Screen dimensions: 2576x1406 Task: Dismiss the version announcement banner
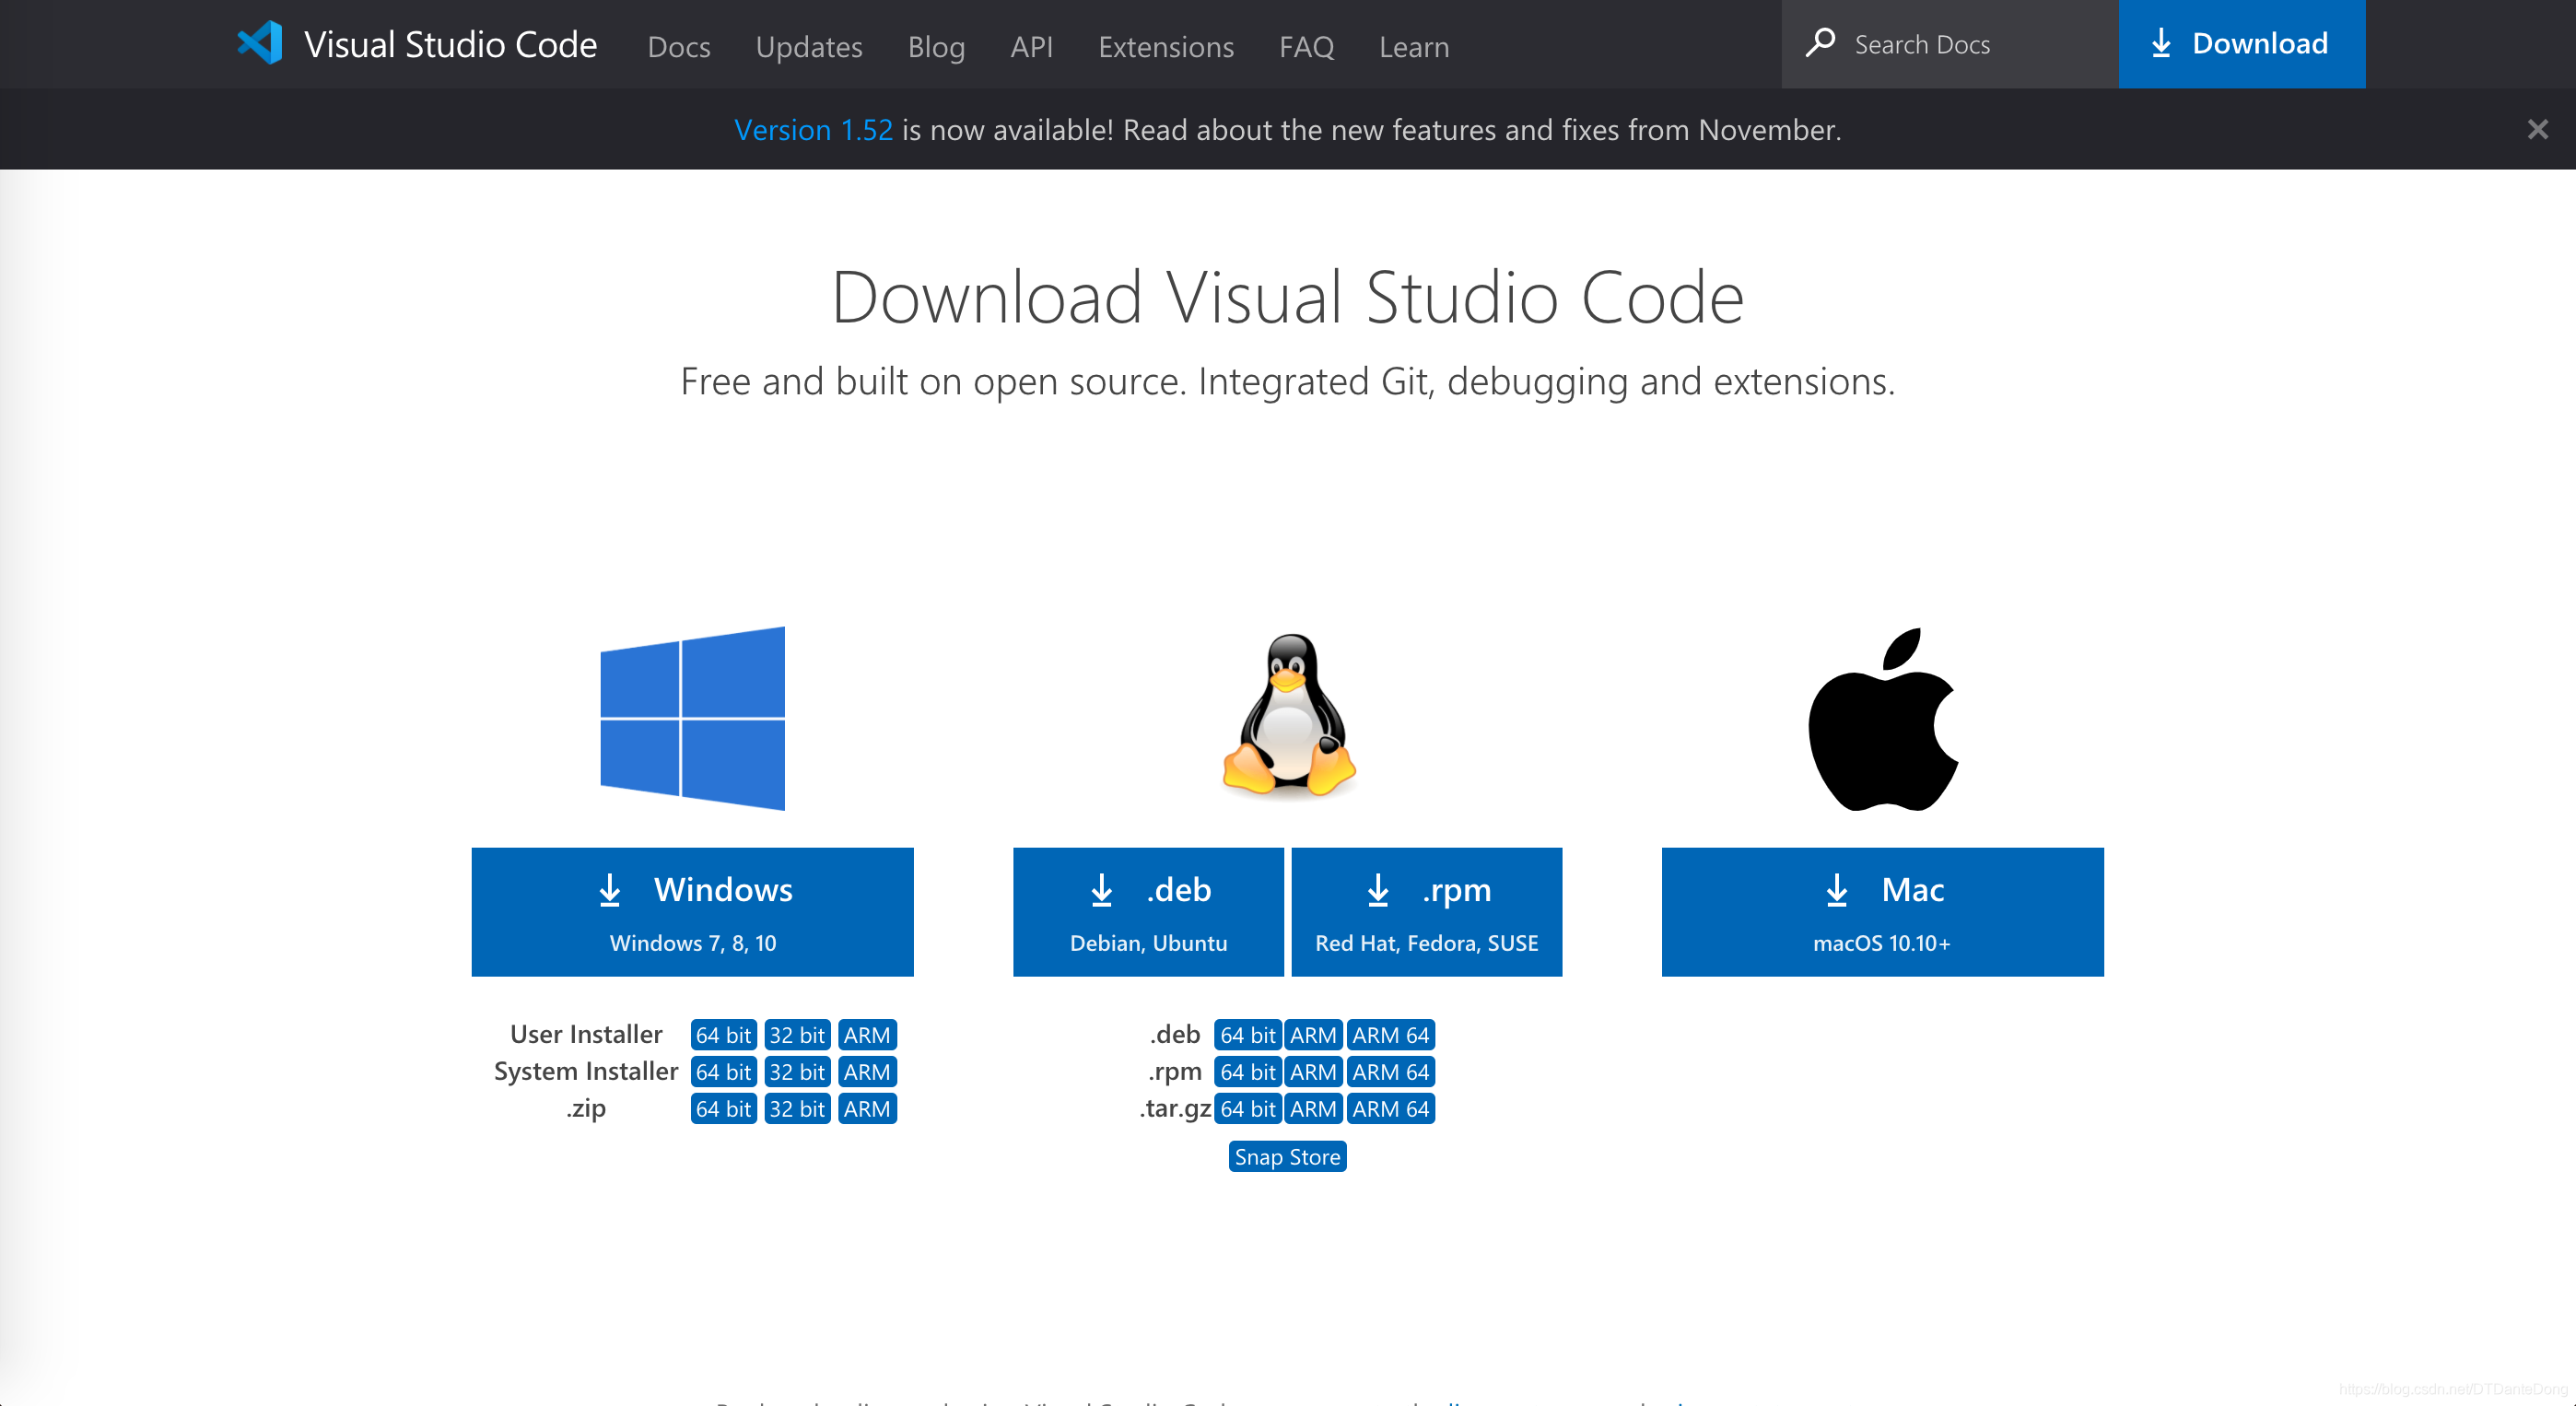click(x=2537, y=129)
